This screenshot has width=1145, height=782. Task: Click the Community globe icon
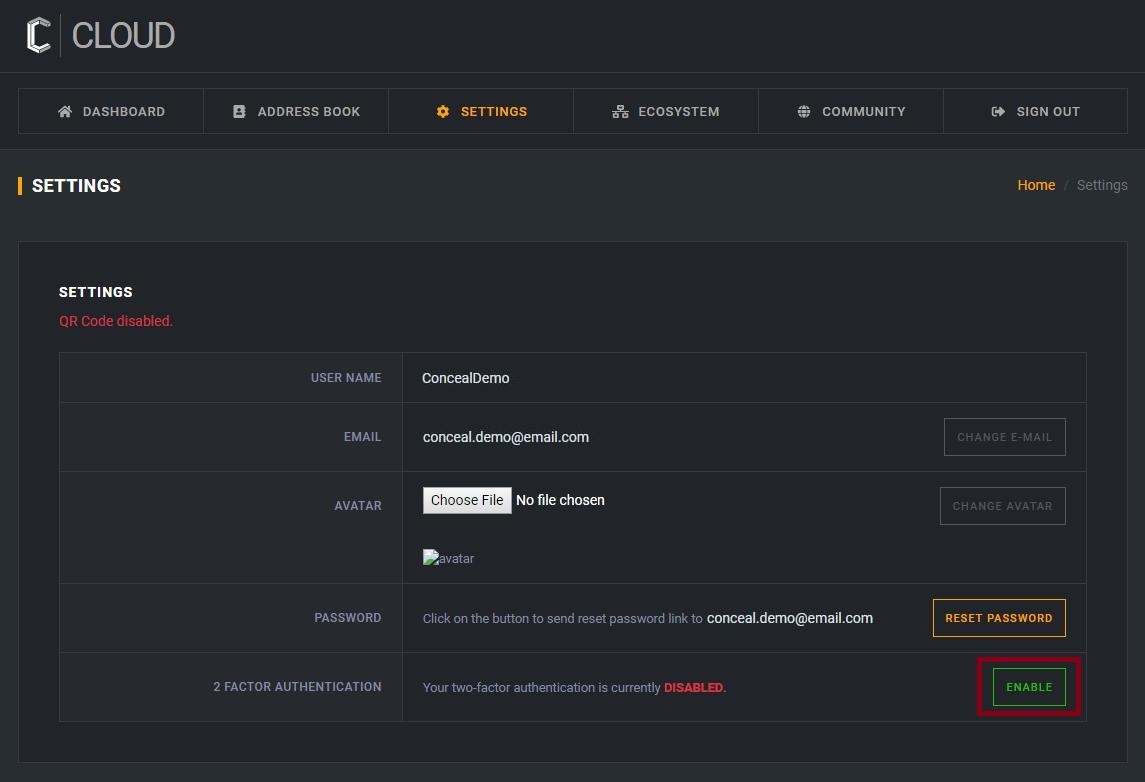804,112
